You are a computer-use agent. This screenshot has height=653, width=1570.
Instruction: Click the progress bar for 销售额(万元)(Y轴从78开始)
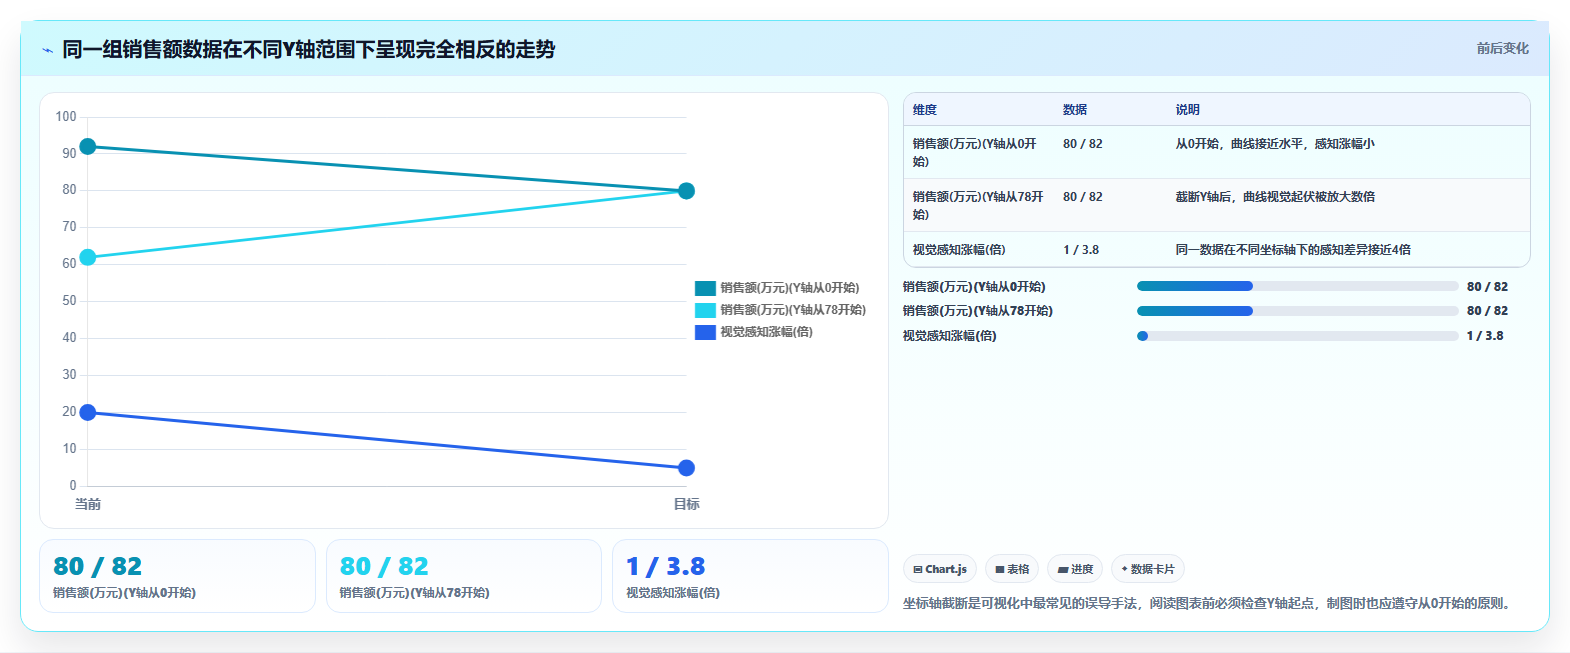(x=1297, y=311)
